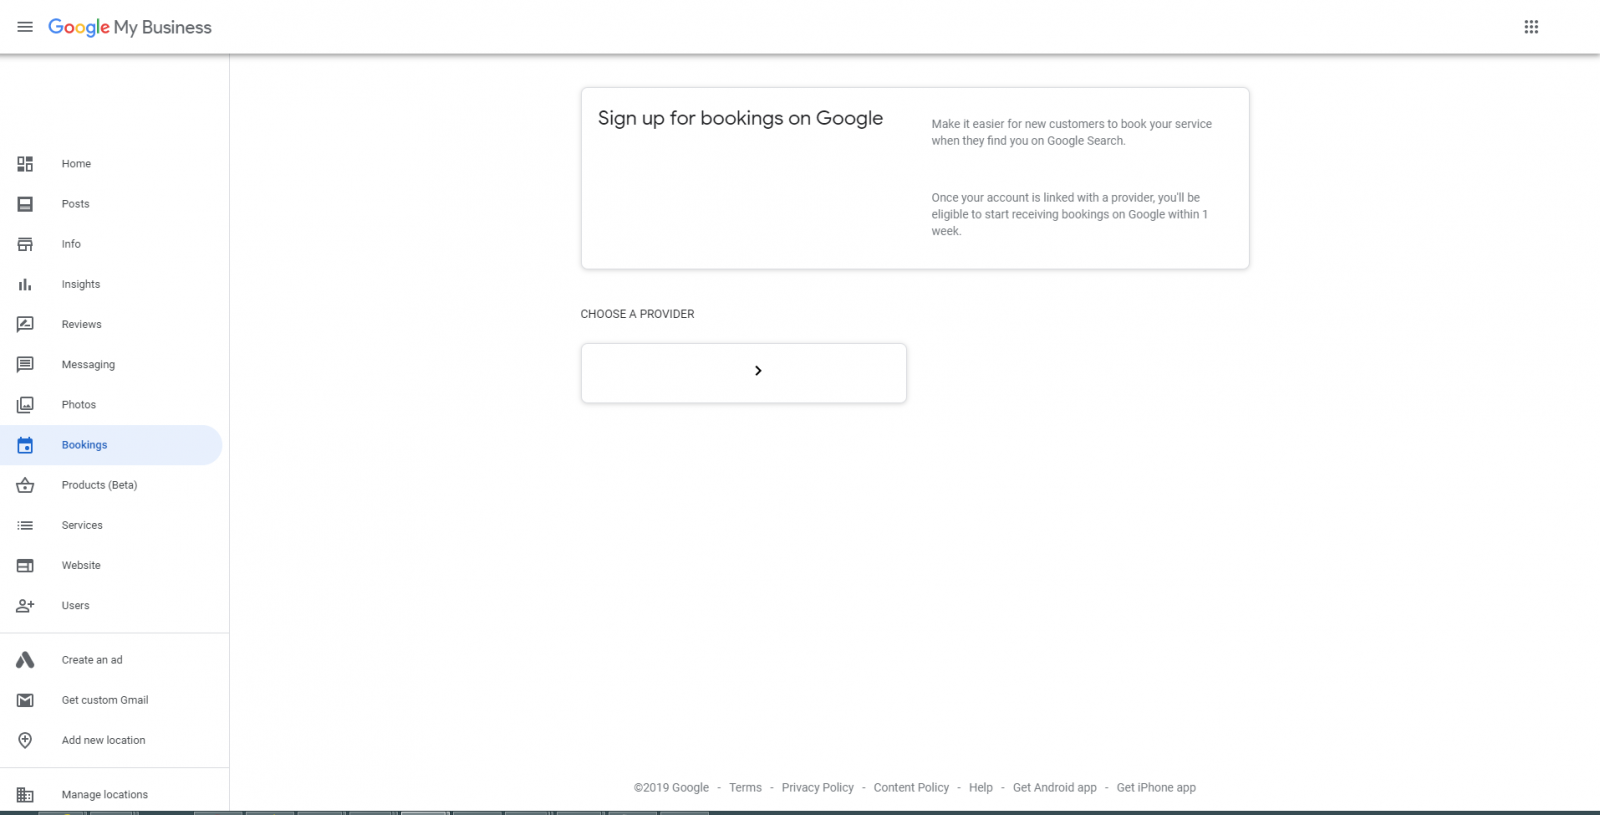Click the Users add-person icon
This screenshot has height=815, width=1600.
(25, 606)
